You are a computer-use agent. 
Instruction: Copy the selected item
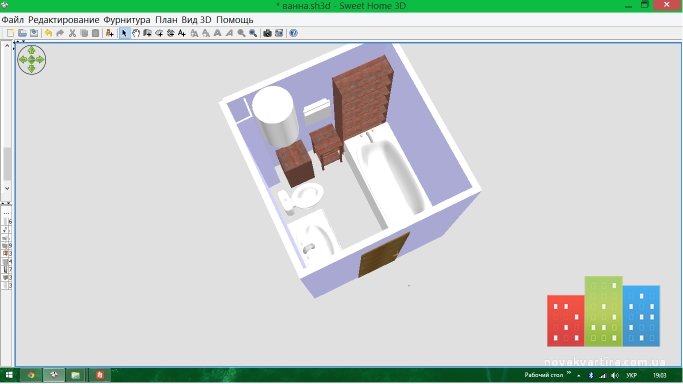click(x=84, y=33)
